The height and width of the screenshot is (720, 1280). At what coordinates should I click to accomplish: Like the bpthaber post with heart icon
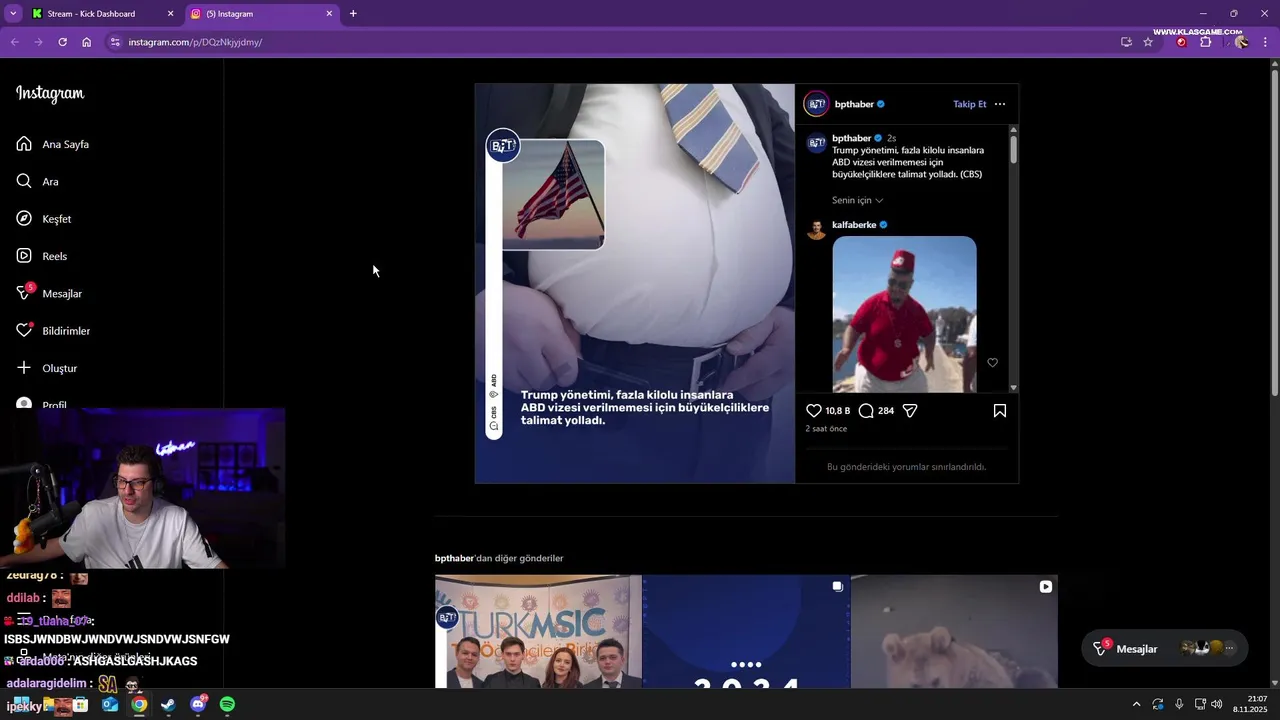coord(814,410)
